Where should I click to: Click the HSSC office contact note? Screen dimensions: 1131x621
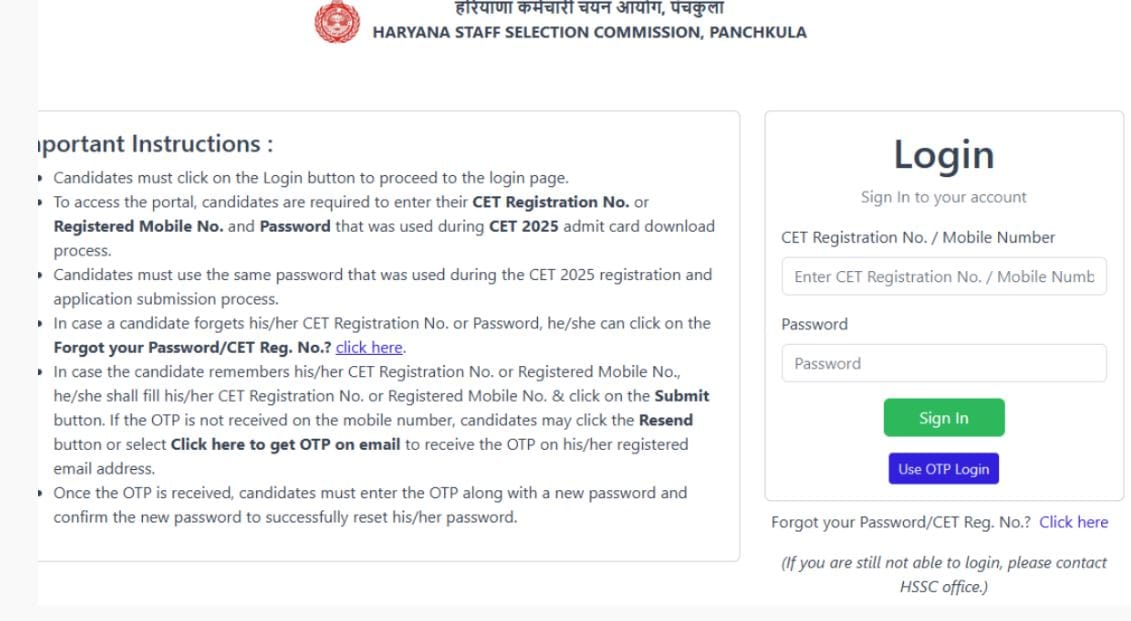pyautogui.click(x=943, y=575)
